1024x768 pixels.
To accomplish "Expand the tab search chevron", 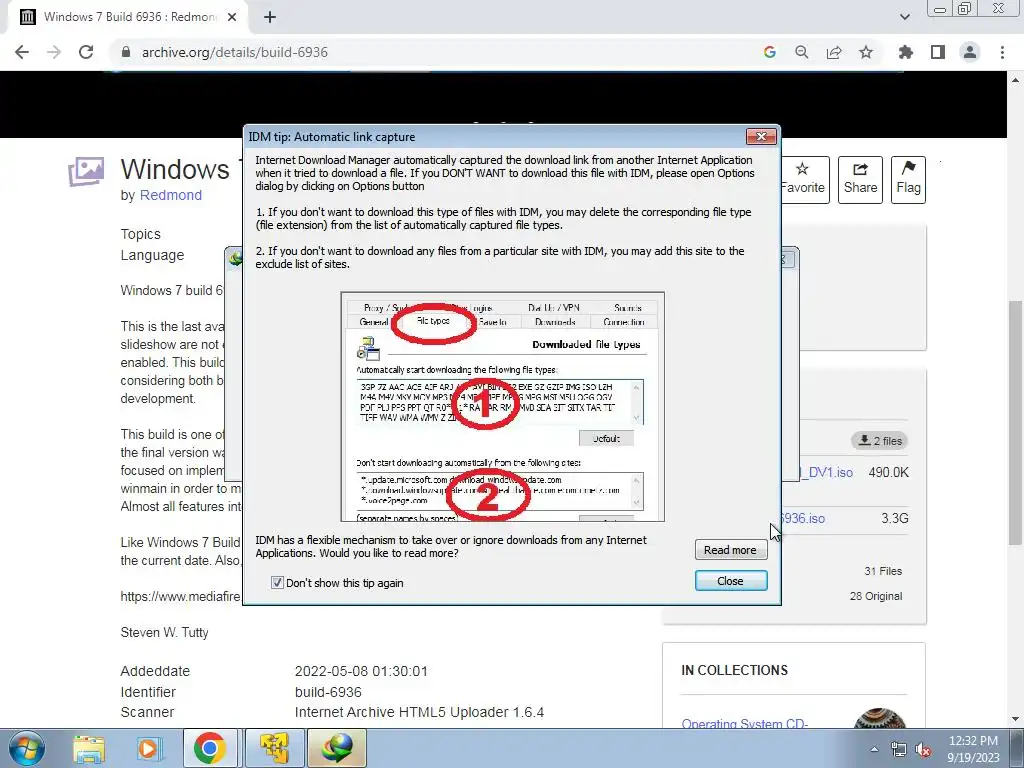I will [904, 17].
